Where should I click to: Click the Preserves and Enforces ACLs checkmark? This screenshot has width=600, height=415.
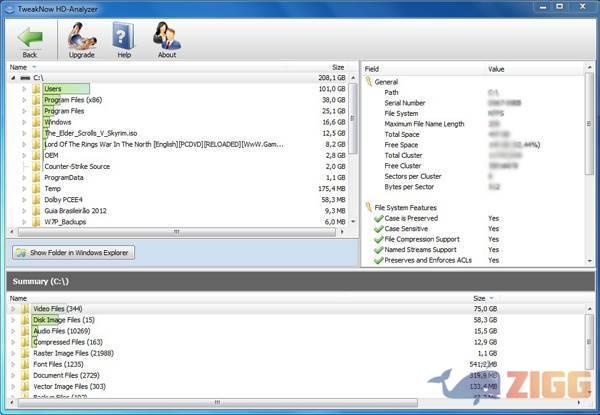pos(378,260)
